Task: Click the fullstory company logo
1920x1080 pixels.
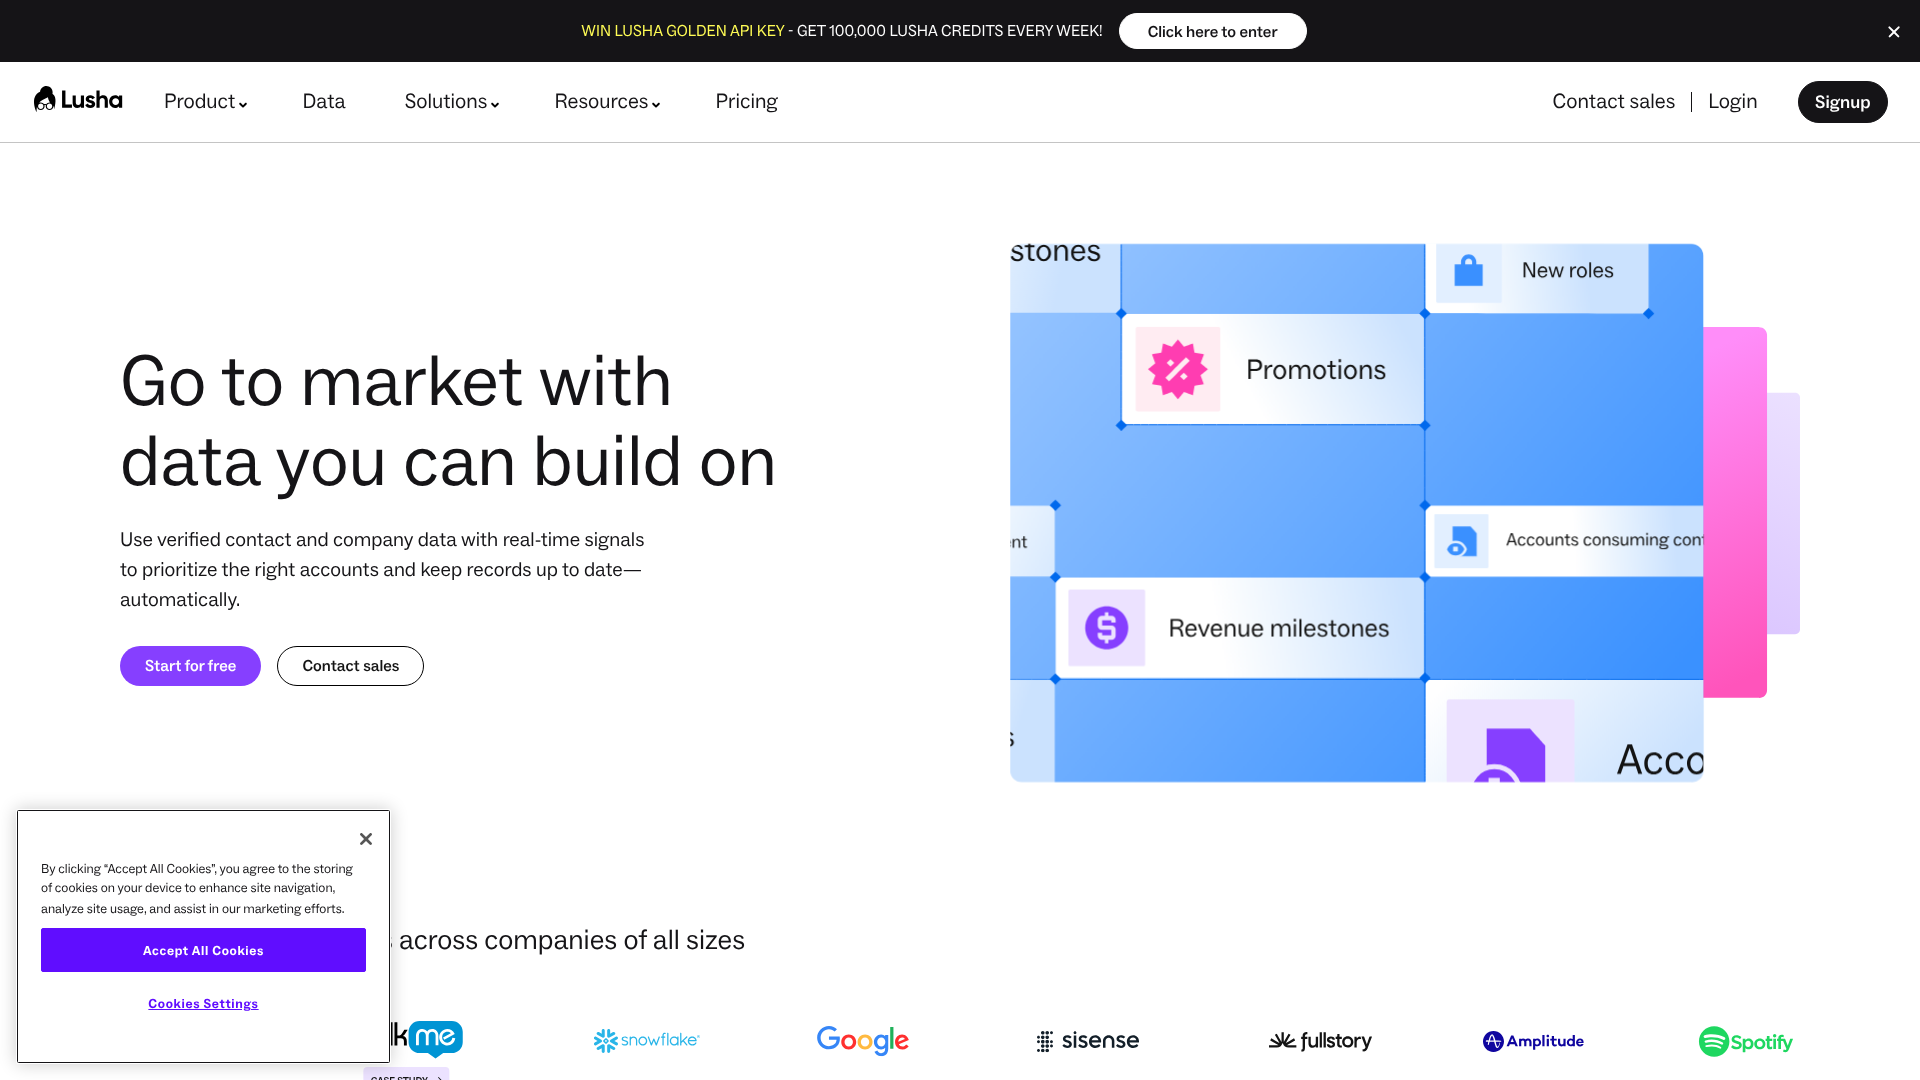Action: point(1319,1041)
